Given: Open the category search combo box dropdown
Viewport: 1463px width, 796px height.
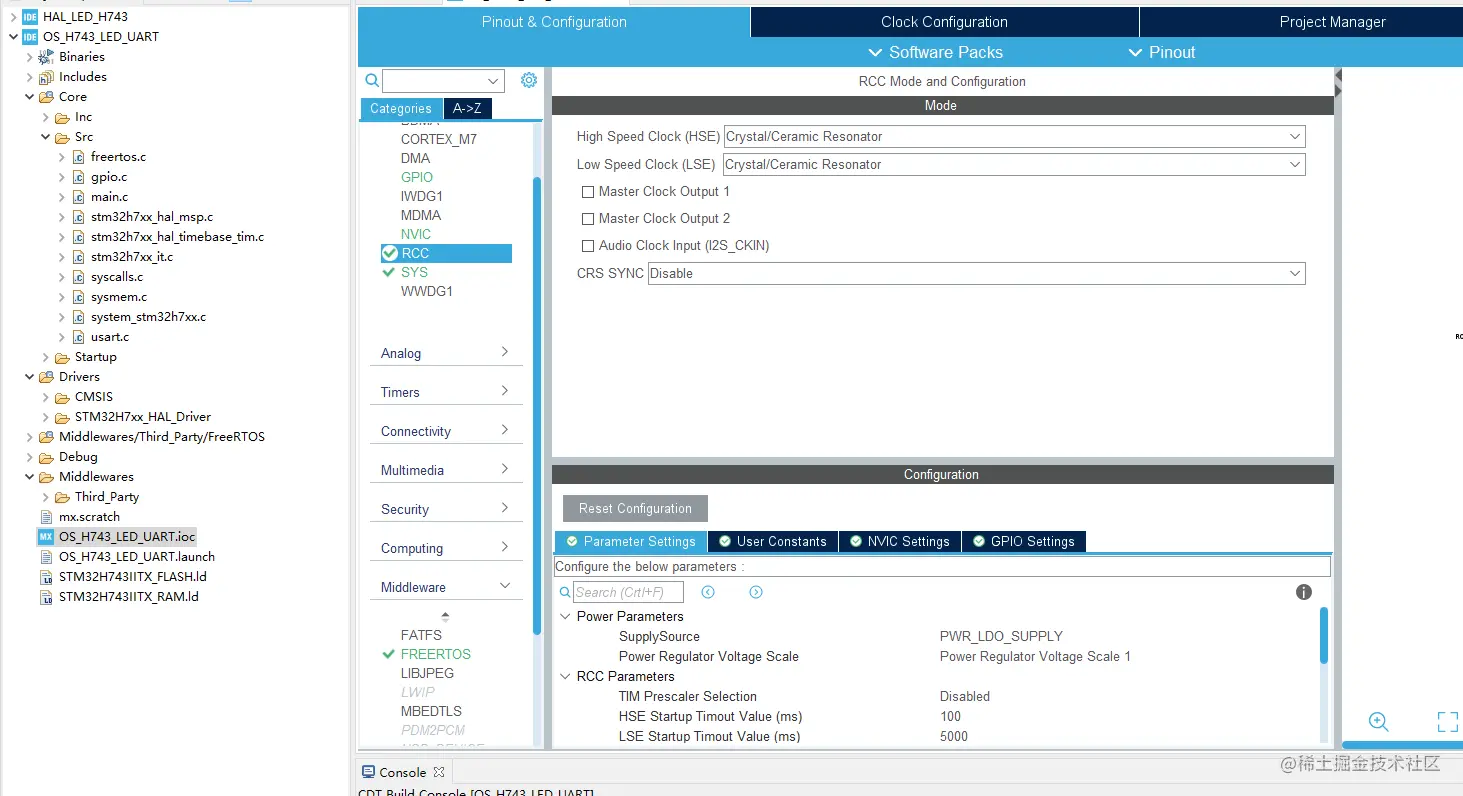Looking at the screenshot, I should point(493,81).
